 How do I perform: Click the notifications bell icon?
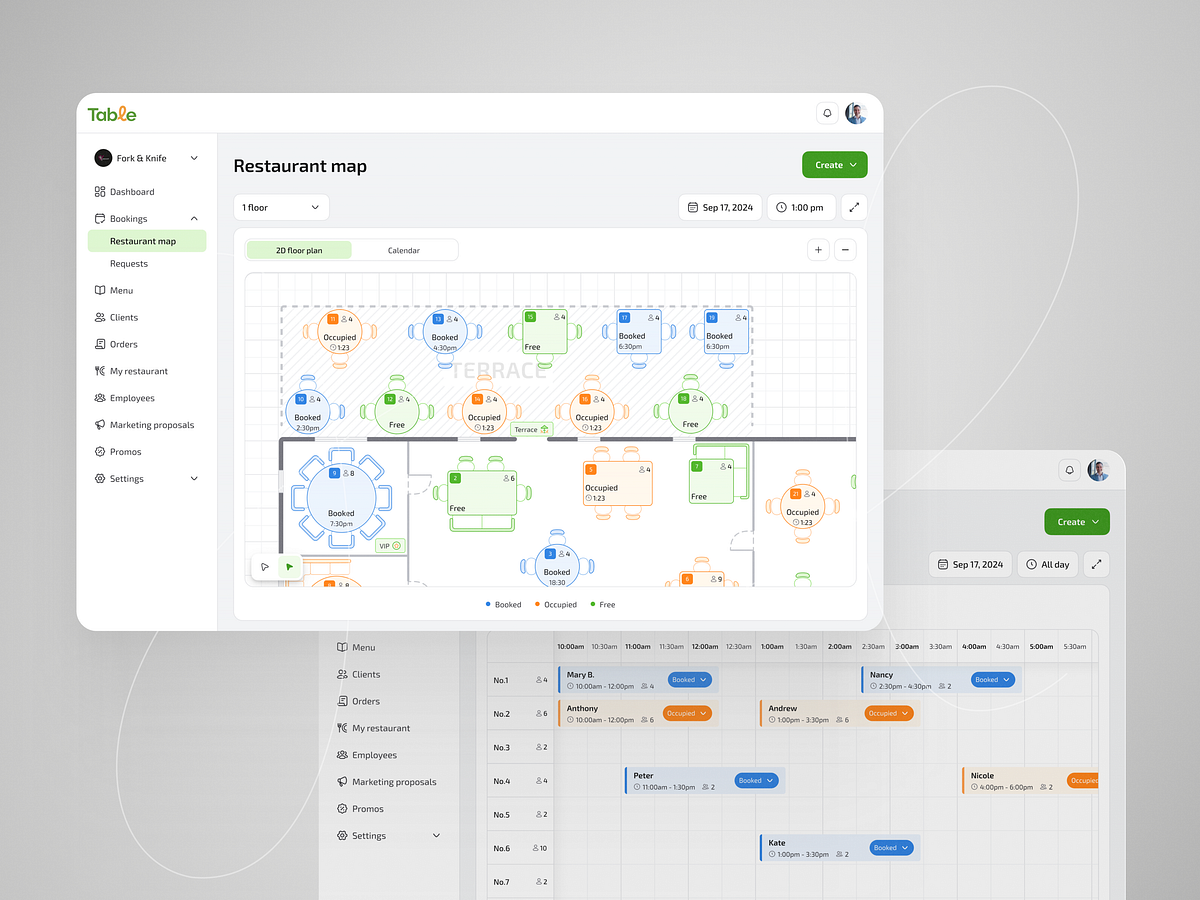827,113
